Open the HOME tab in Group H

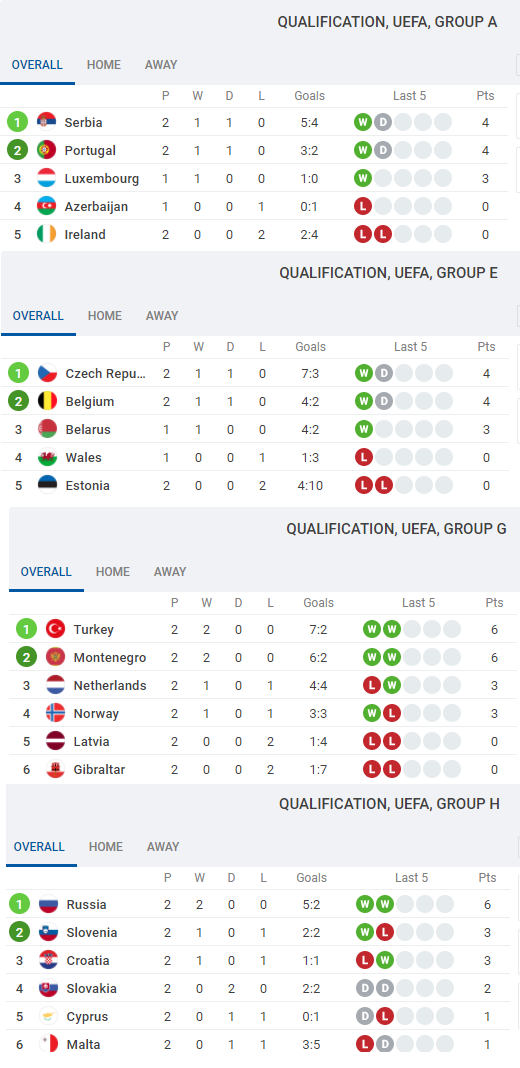(106, 847)
